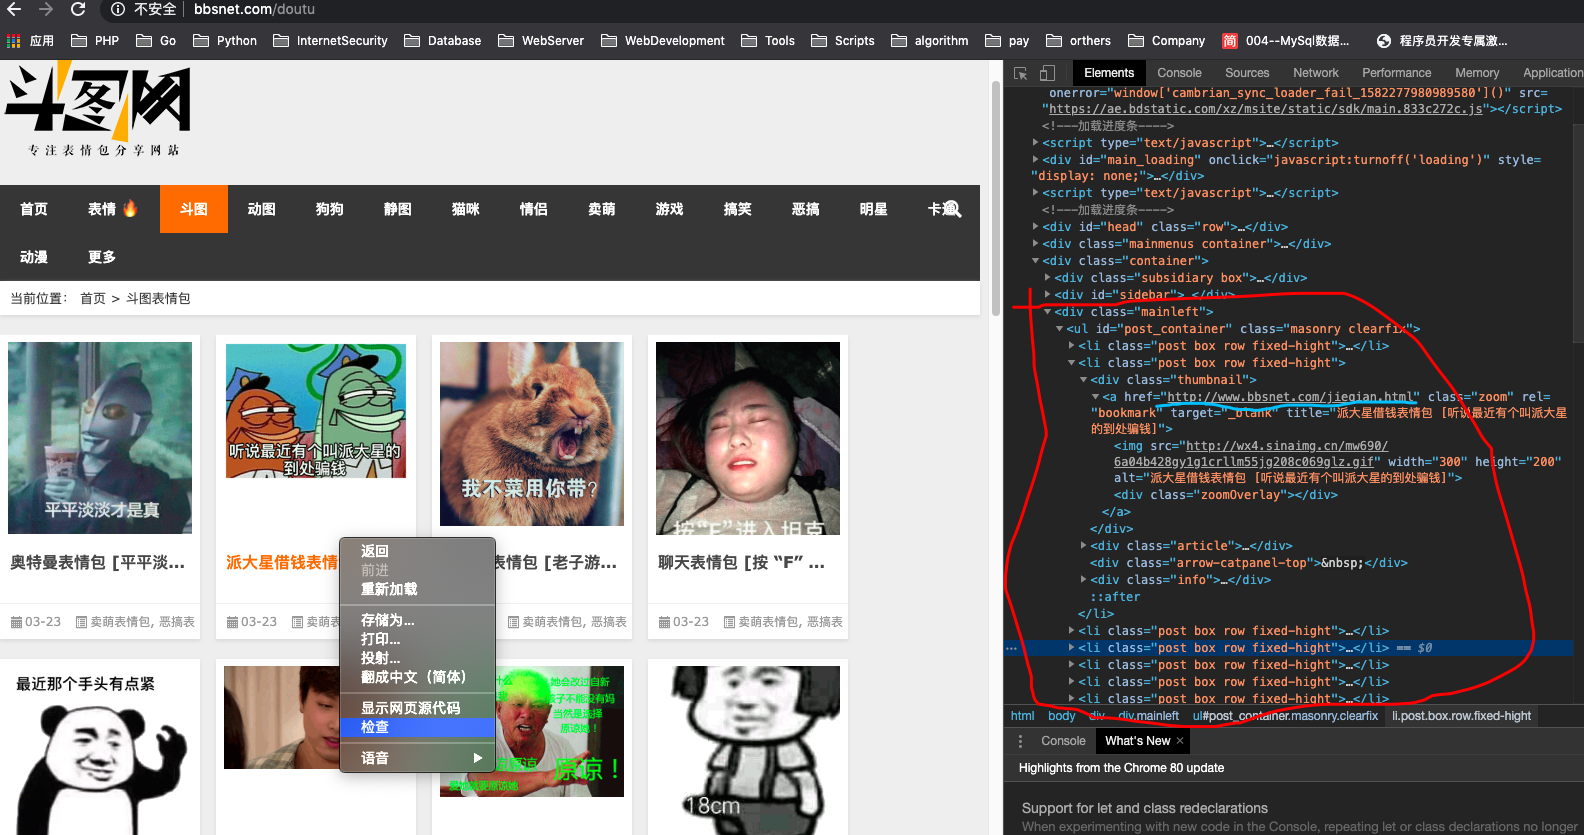Screen dimensions: 1584x835
Task: Open the PHP bookmarks folder
Action: [x=95, y=41]
